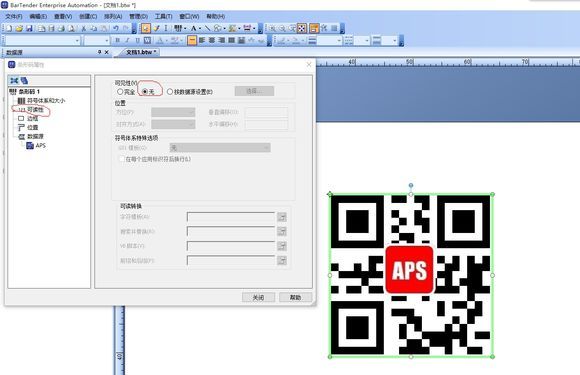The width and height of the screenshot is (580, 375).
Task: Open barcode tool dropdown arrow
Action: [x=185, y=28]
